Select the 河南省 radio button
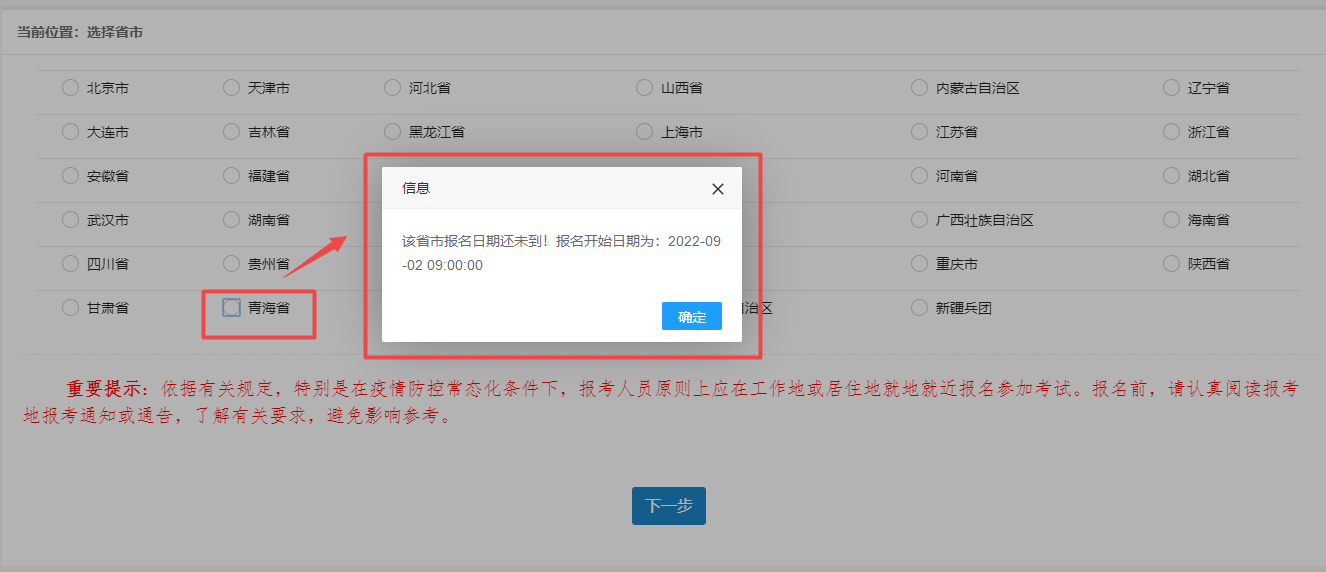Image resolution: width=1326 pixels, height=572 pixels. pyautogui.click(x=919, y=176)
